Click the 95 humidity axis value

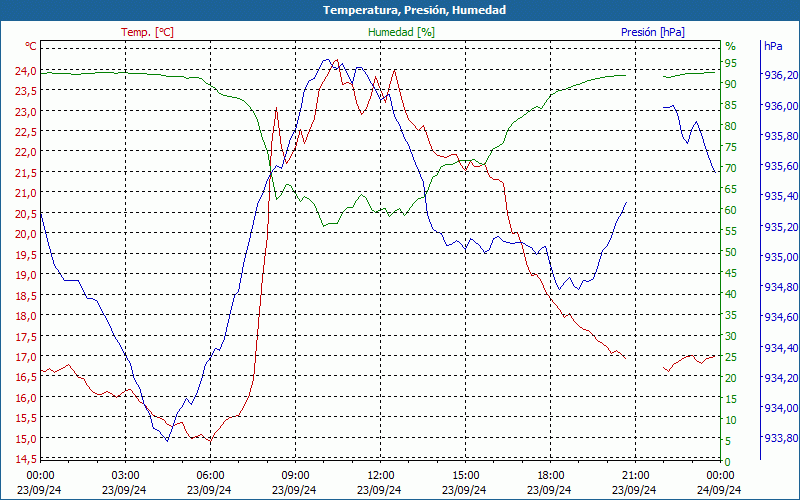tap(731, 63)
